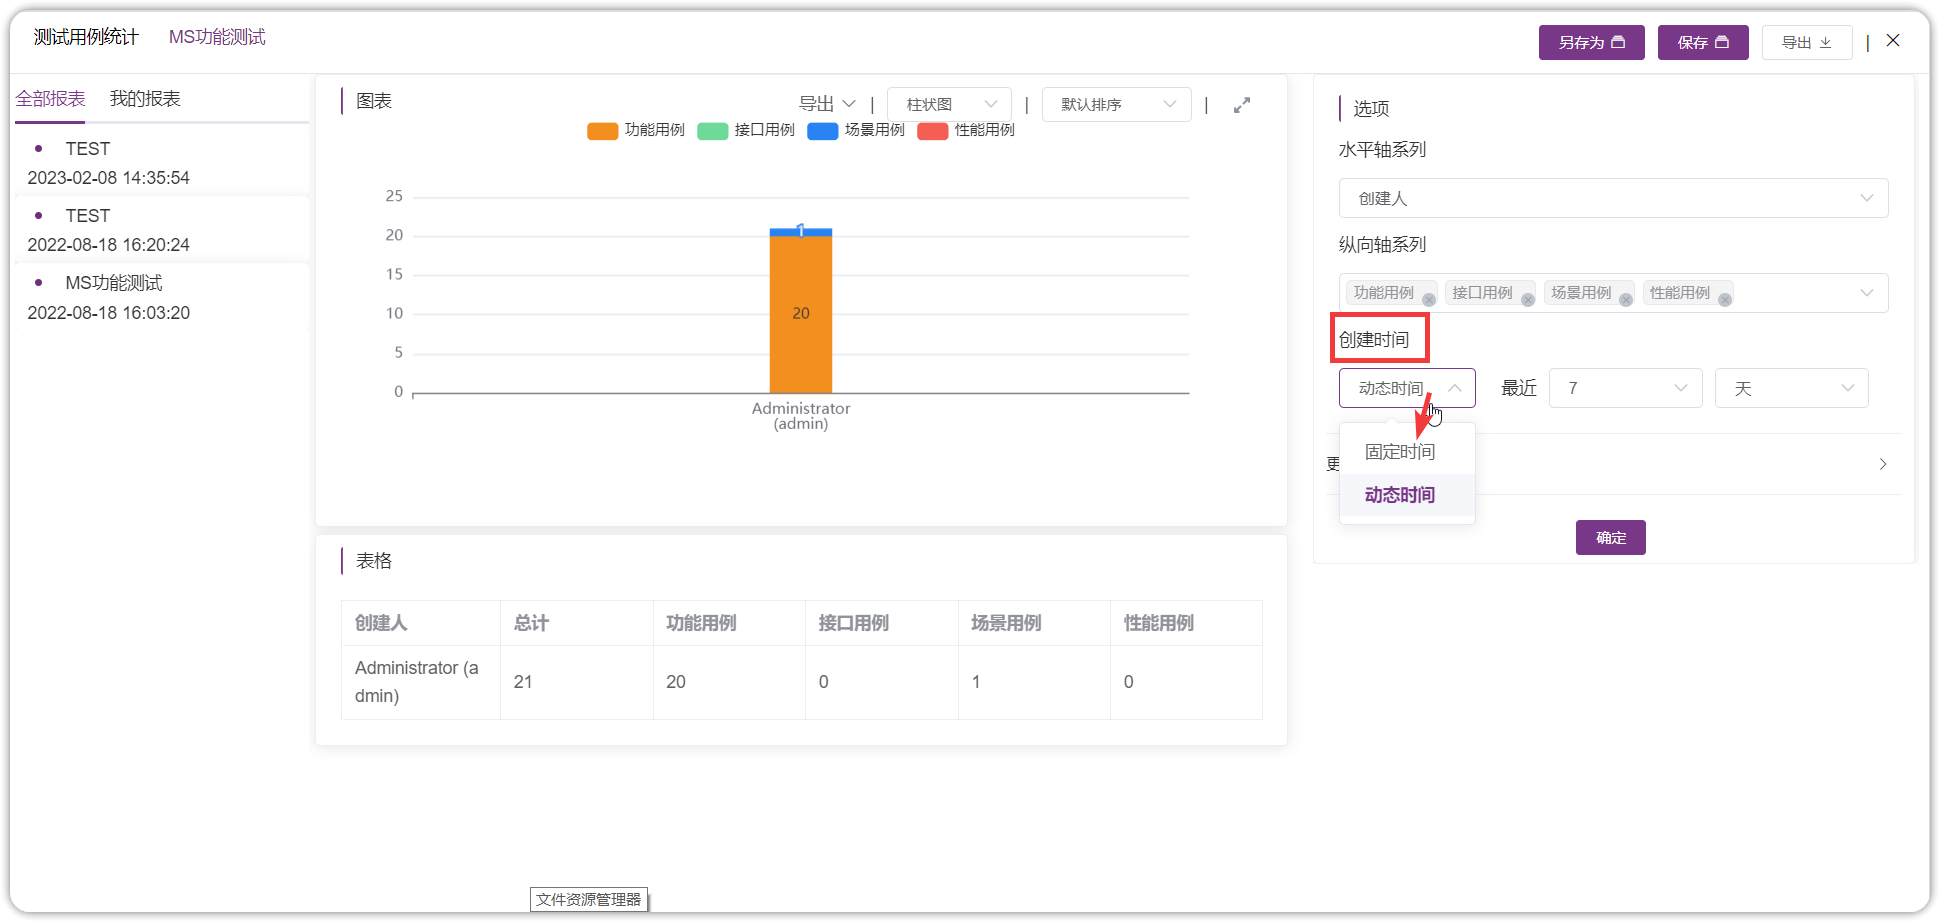The image size is (1940, 922).
Task: Toggle the orange 功能用例 legend swatch
Action: (602, 131)
